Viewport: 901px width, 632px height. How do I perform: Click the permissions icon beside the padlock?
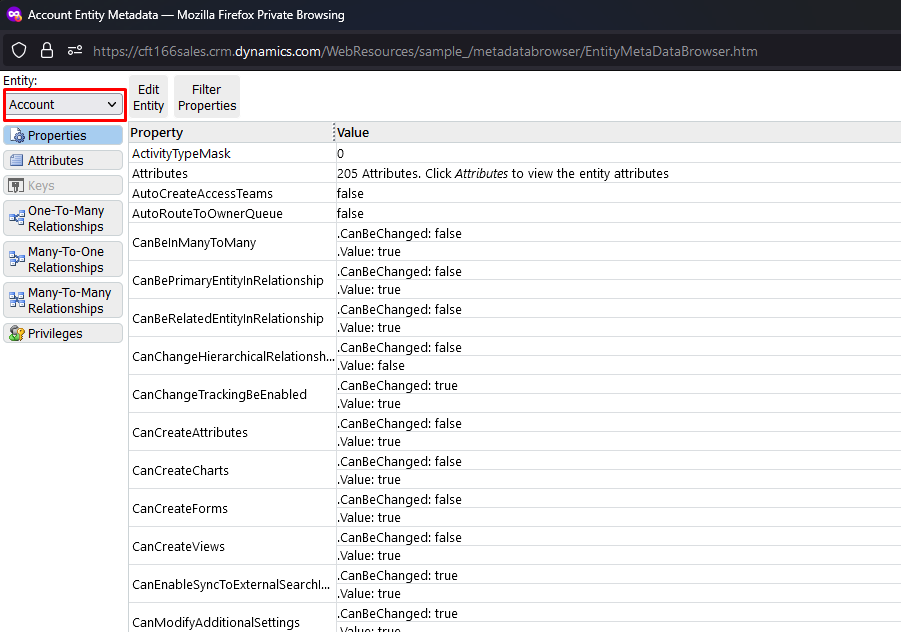tap(75, 50)
